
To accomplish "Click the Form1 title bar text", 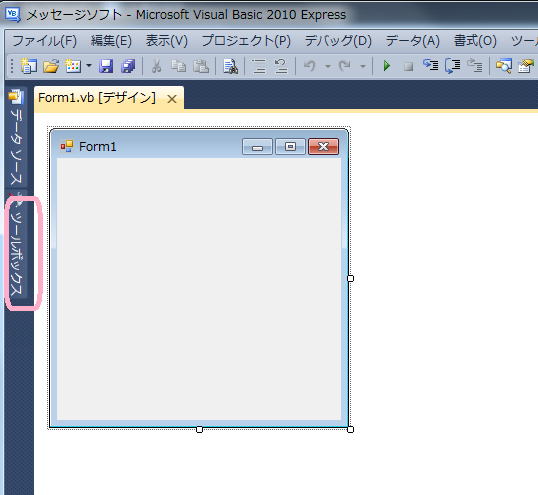I will pyautogui.click(x=98, y=146).
